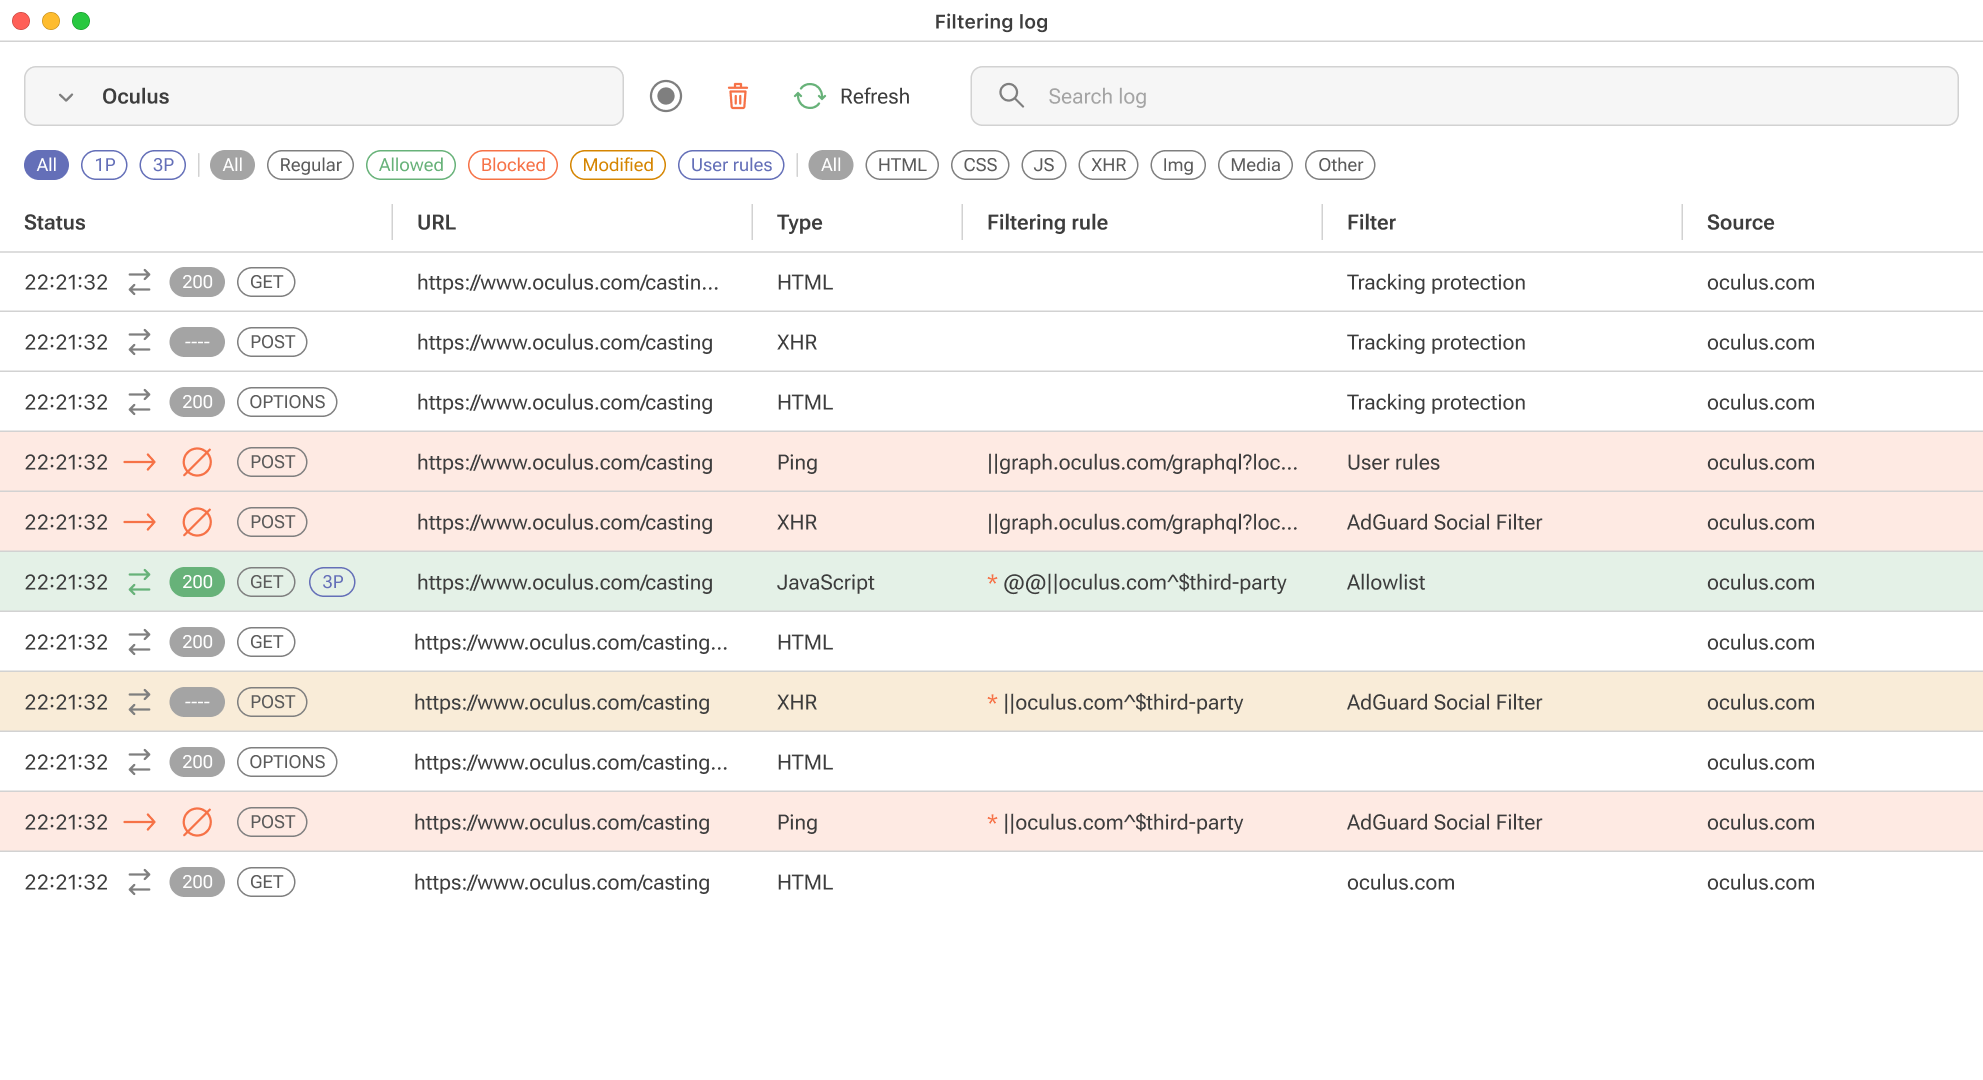The width and height of the screenshot is (1983, 1080).
Task: Filter by 1P requests
Action: tap(105, 165)
